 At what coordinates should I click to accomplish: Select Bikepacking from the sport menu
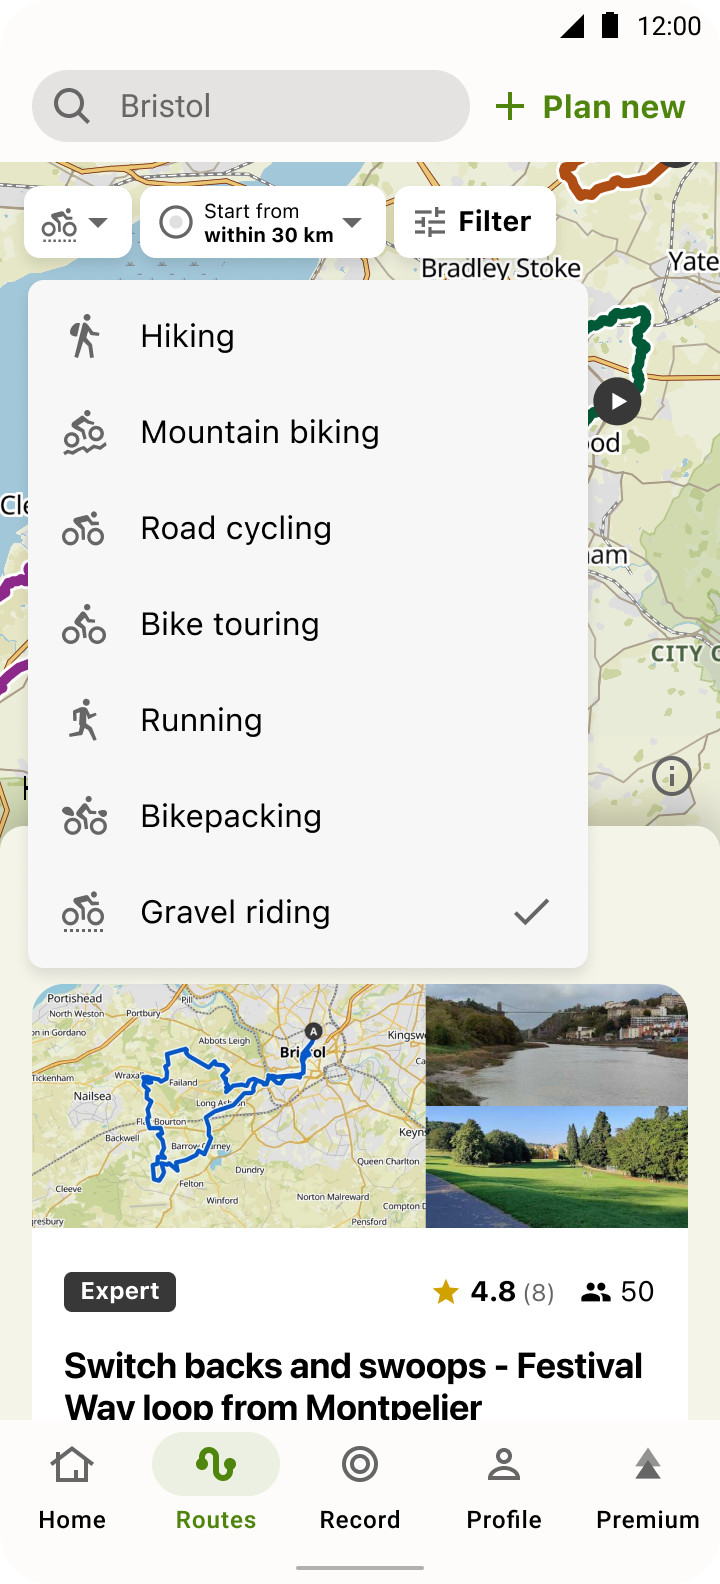[308, 816]
